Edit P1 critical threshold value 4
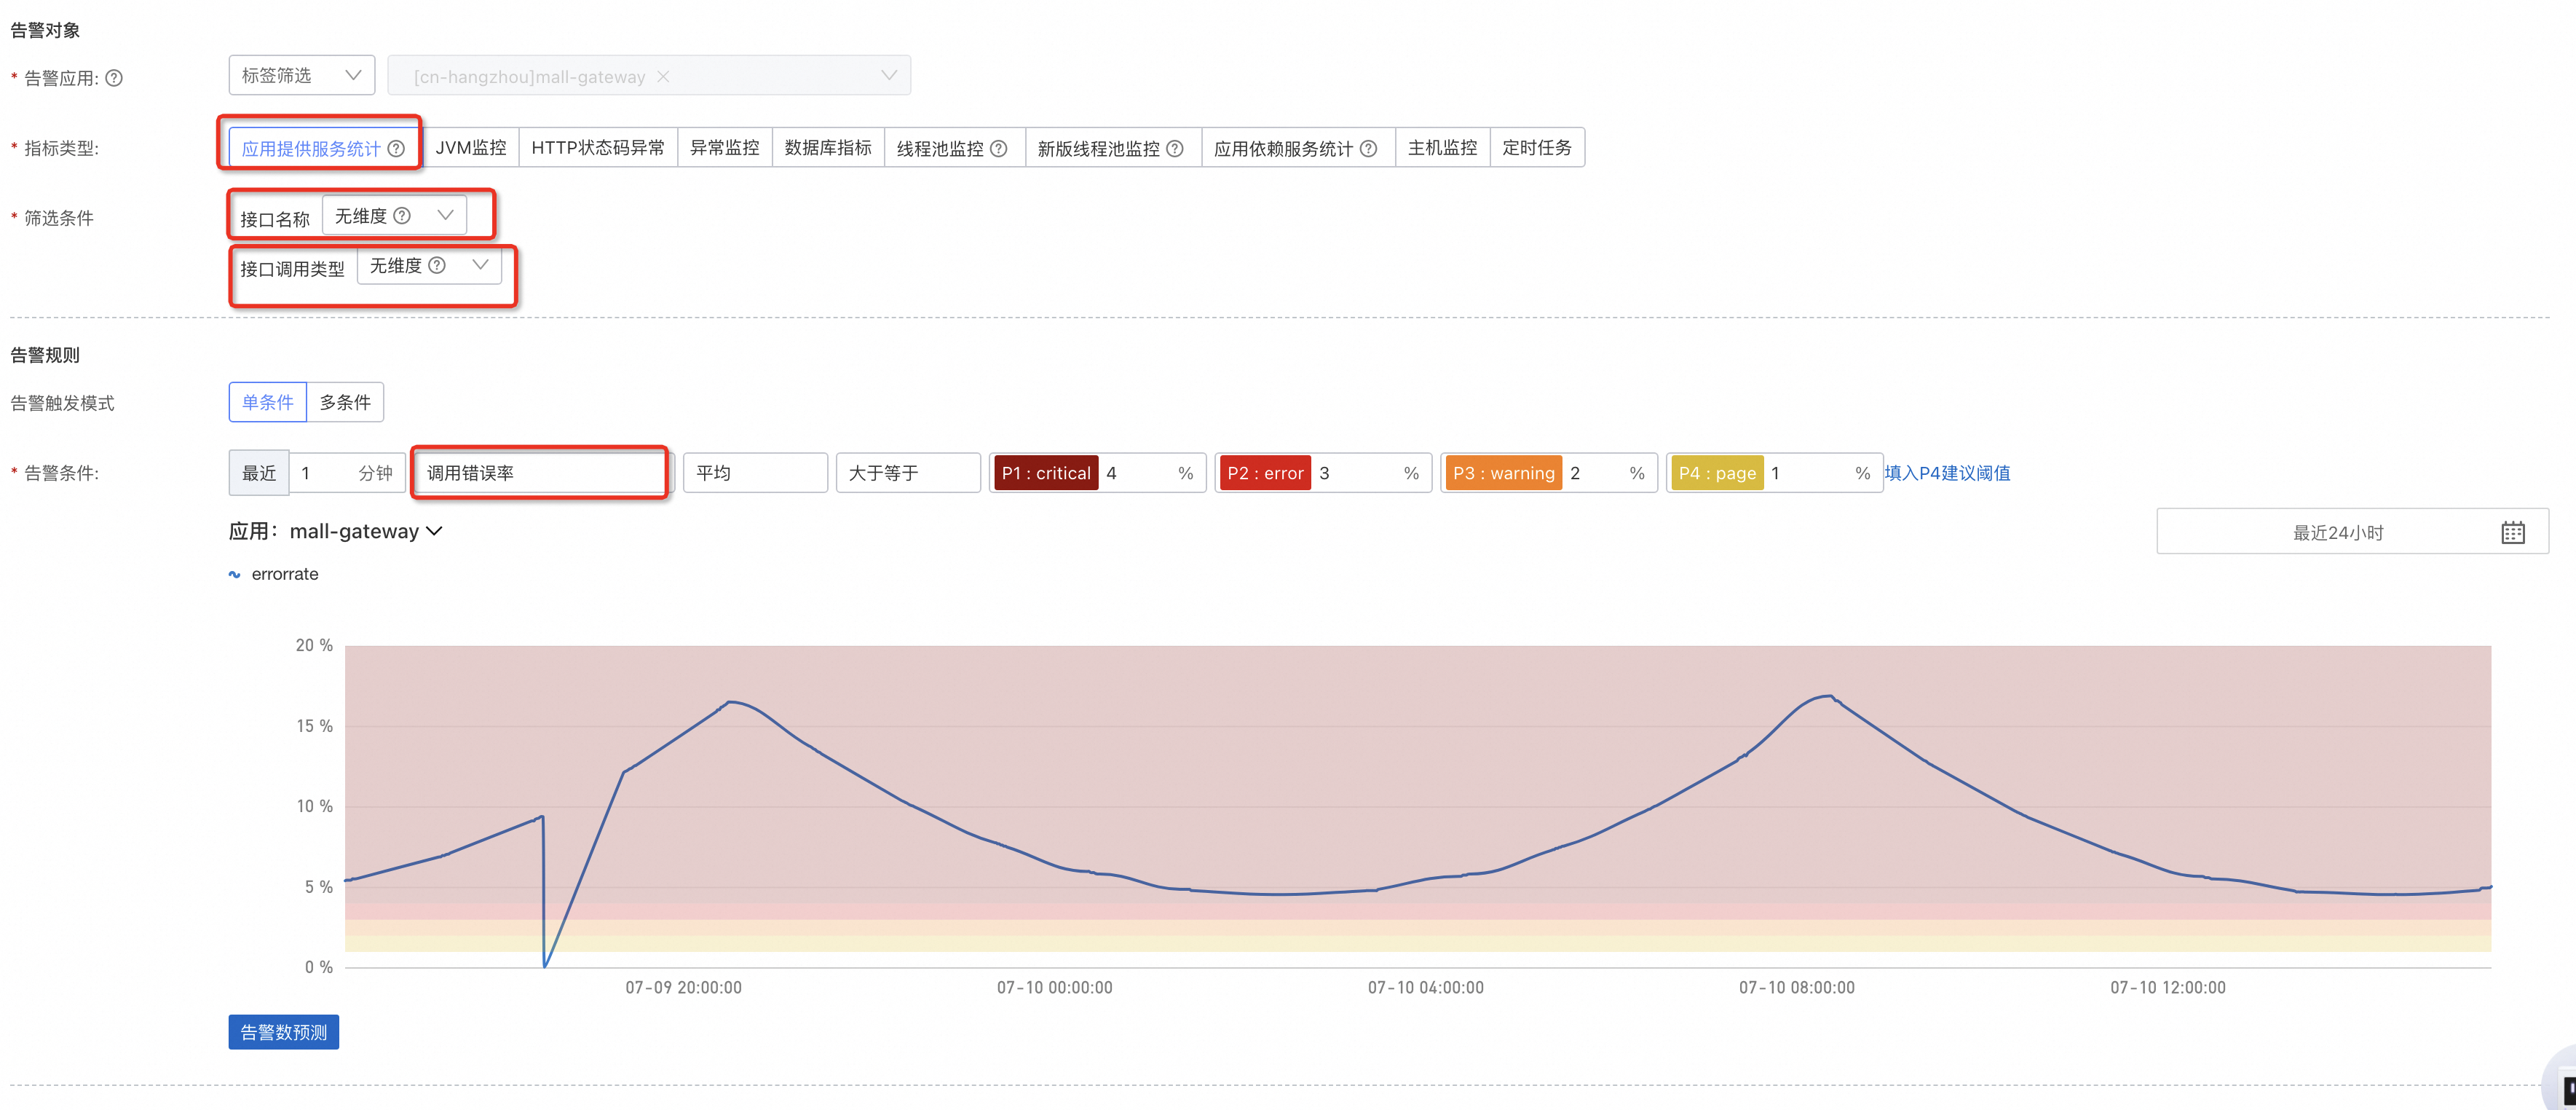The width and height of the screenshot is (2576, 1110). (x=1135, y=473)
